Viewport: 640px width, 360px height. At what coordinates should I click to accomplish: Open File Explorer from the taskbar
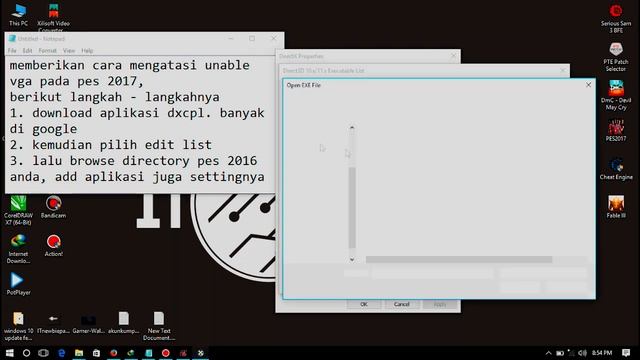(79, 353)
